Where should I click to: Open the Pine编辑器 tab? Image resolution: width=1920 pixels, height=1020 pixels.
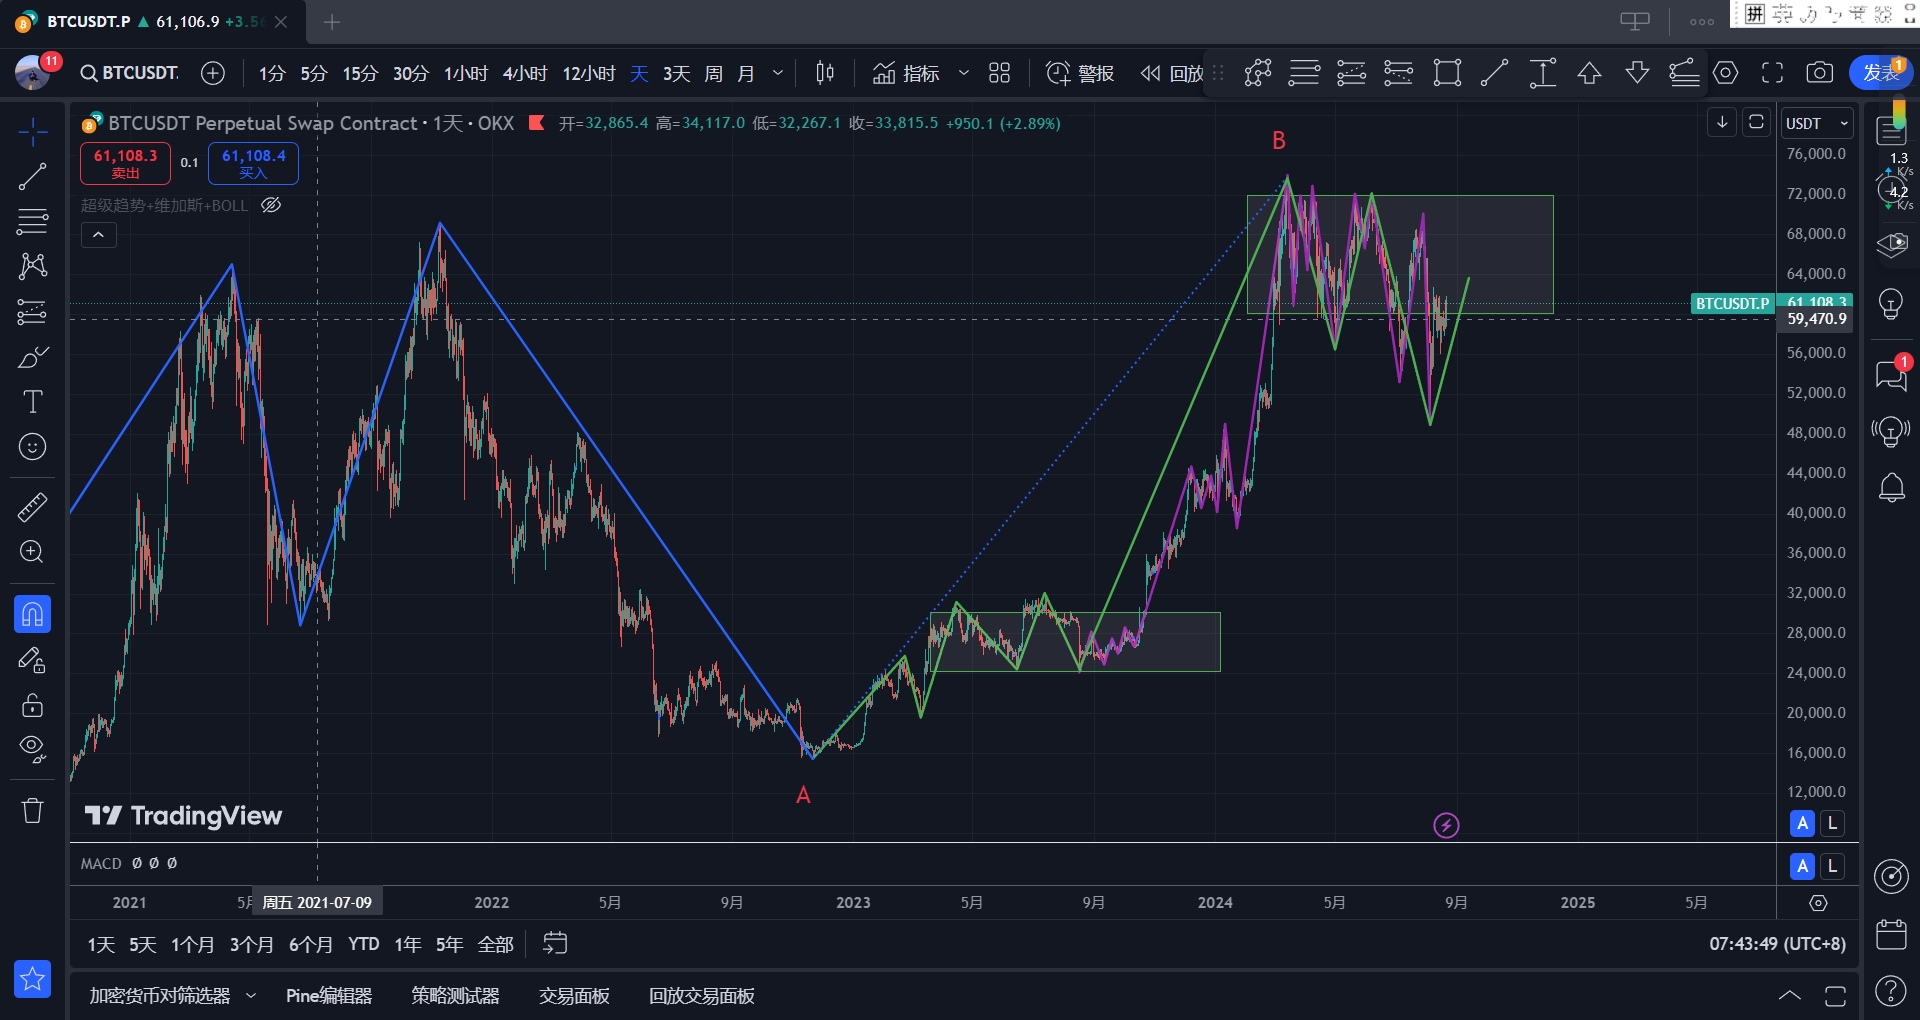(329, 996)
